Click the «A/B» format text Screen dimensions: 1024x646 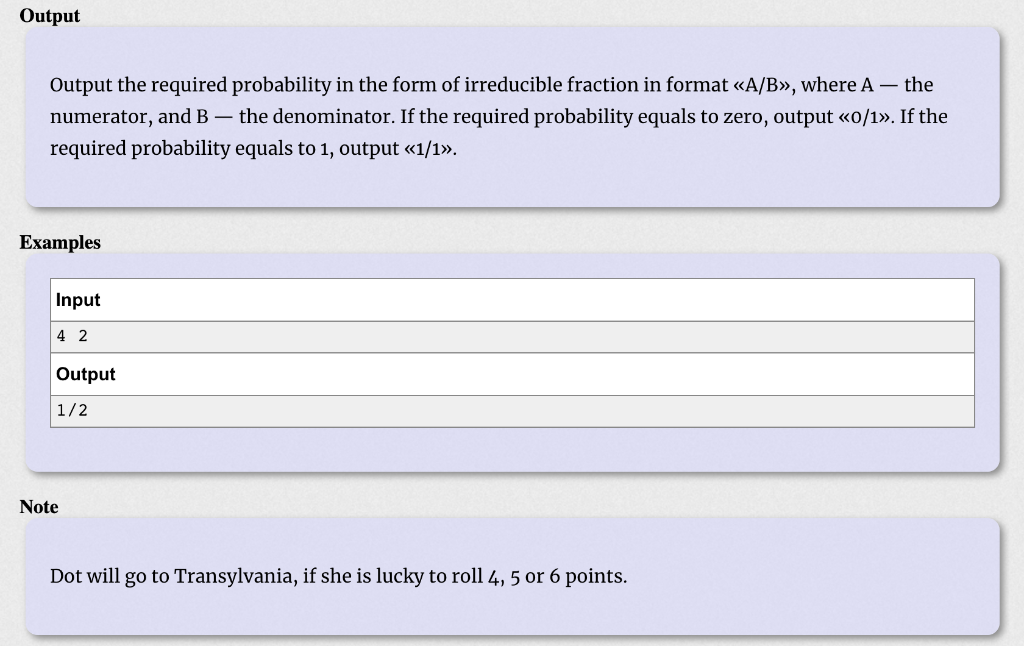point(763,85)
